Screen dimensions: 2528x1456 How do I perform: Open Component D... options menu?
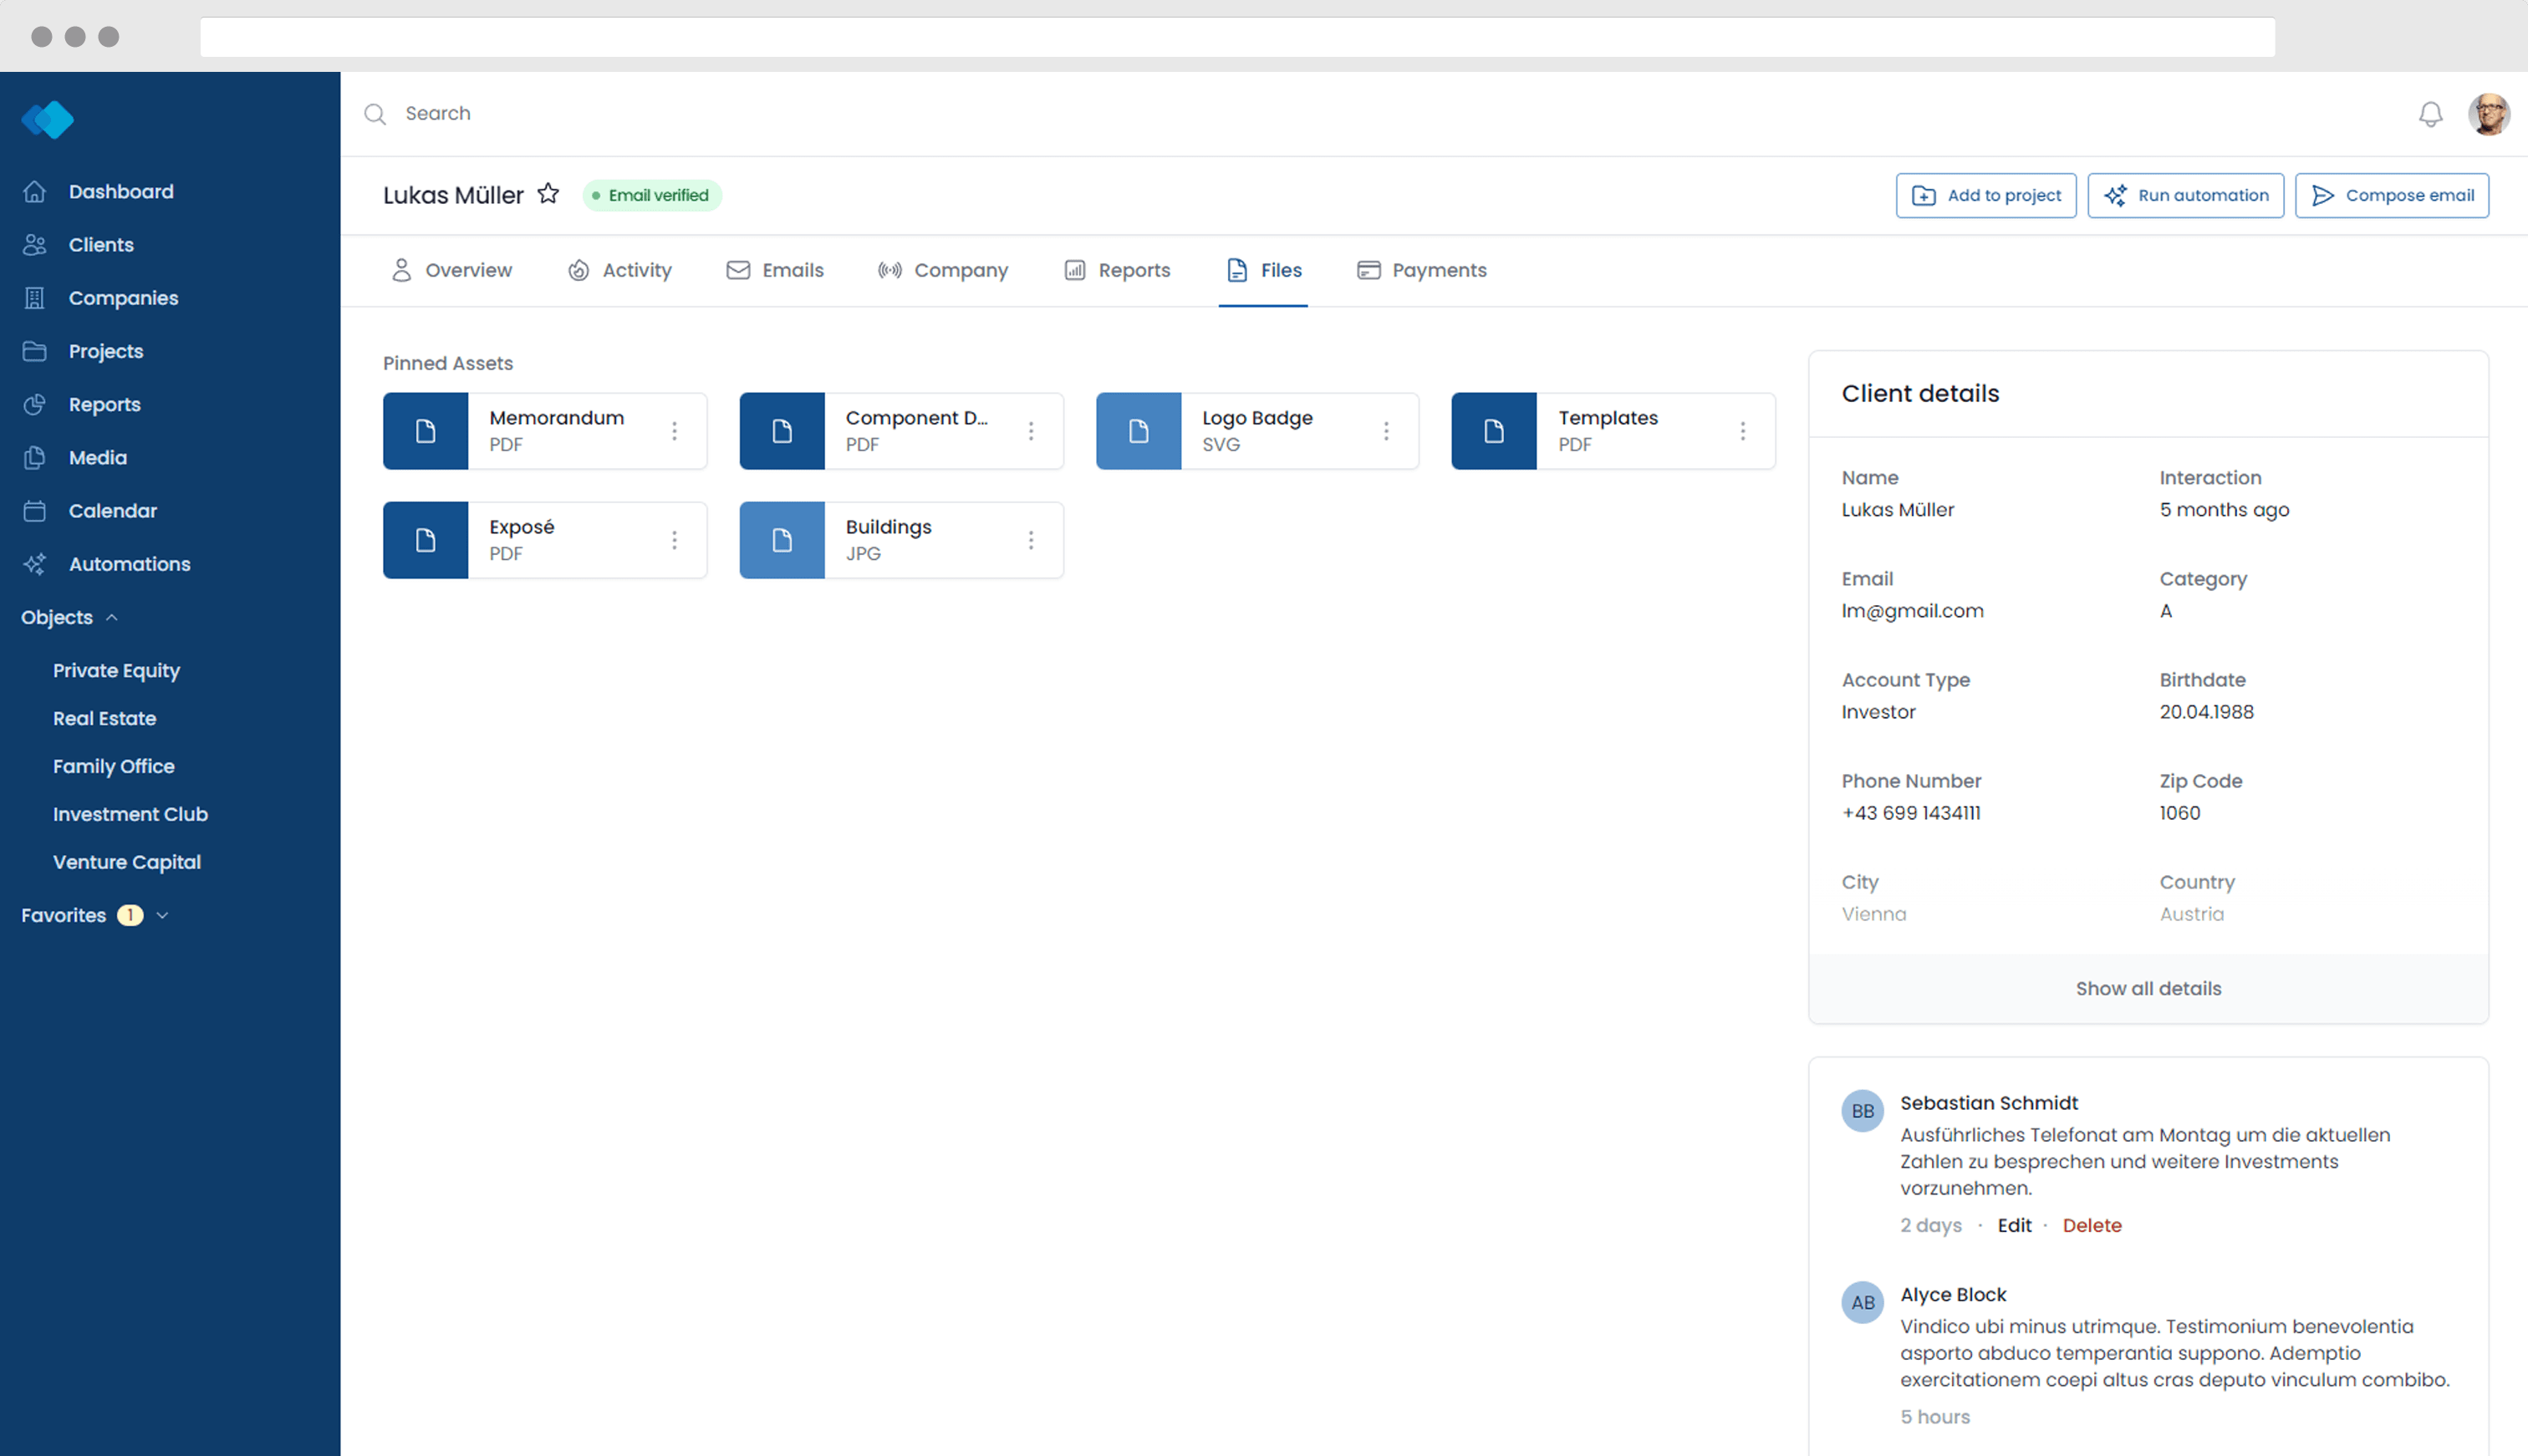coord(1031,431)
